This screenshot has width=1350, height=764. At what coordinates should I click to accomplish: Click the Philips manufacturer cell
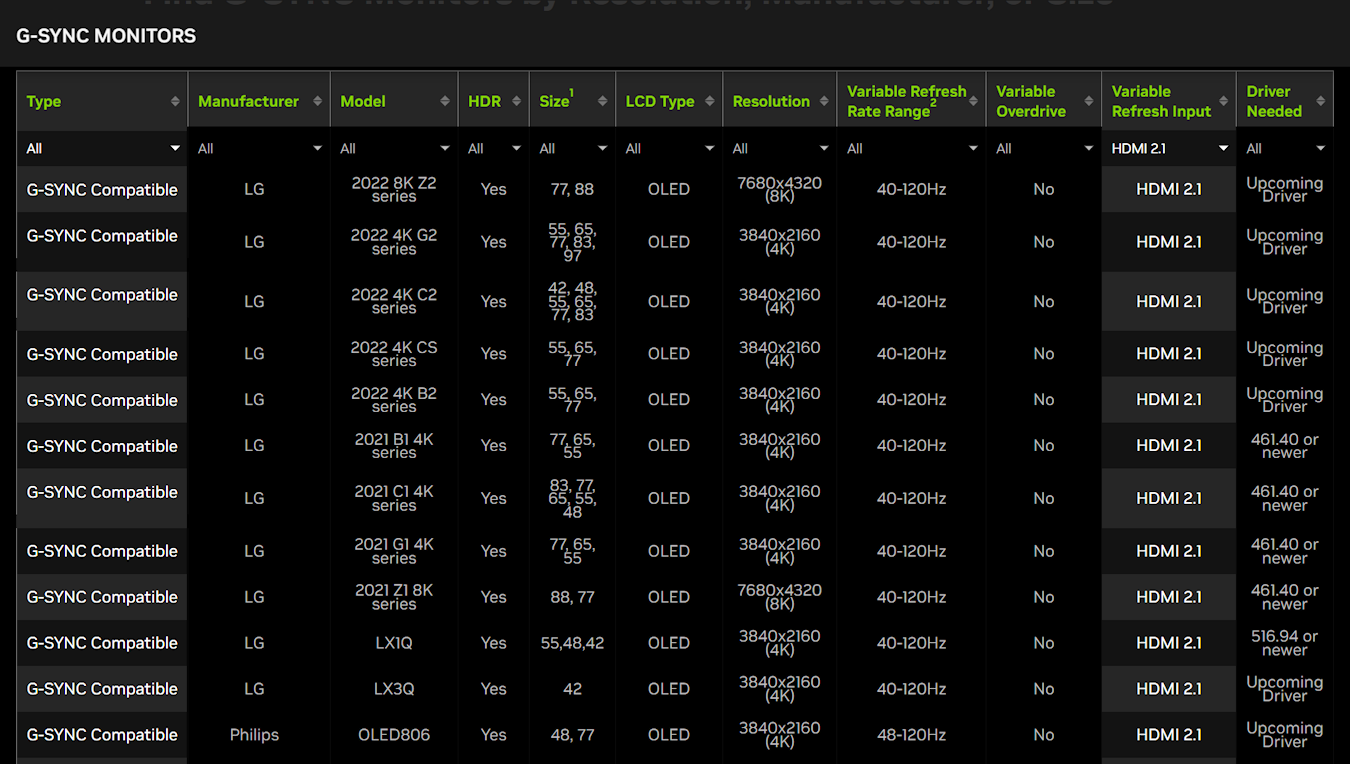[x=254, y=735]
